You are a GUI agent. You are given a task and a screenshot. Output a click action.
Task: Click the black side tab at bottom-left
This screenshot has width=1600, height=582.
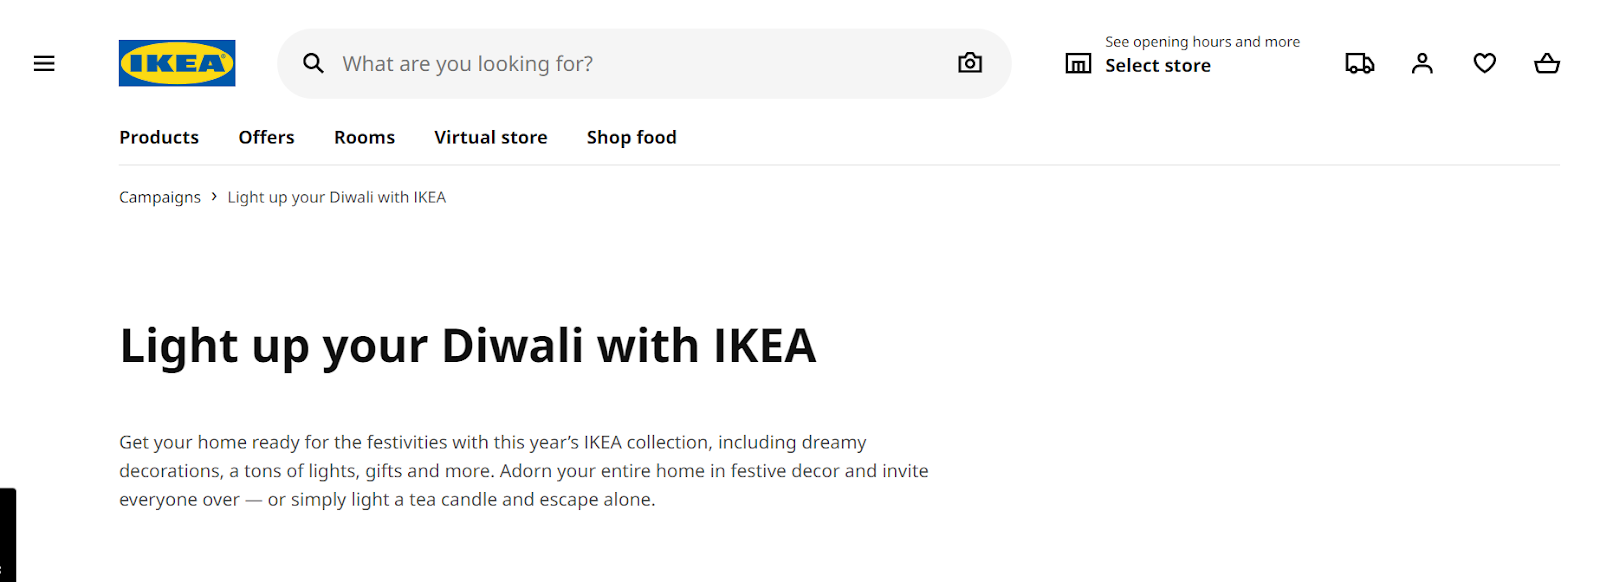click(x=7, y=535)
